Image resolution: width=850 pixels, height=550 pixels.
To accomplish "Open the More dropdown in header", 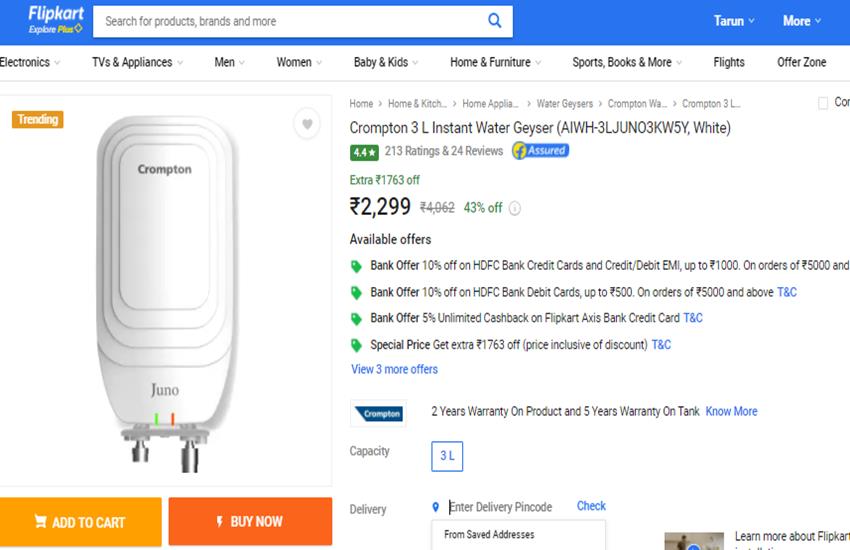I will point(802,21).
